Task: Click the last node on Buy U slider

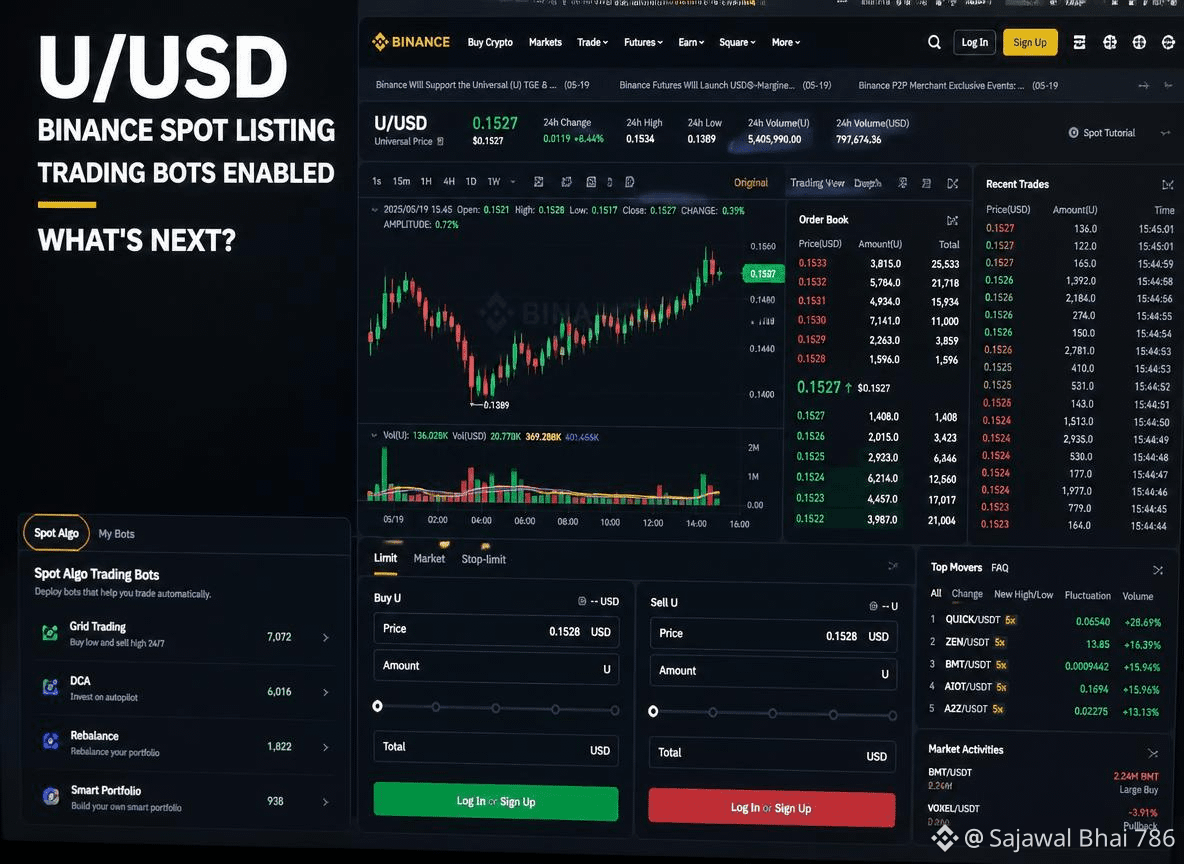Action: point(615,710)
